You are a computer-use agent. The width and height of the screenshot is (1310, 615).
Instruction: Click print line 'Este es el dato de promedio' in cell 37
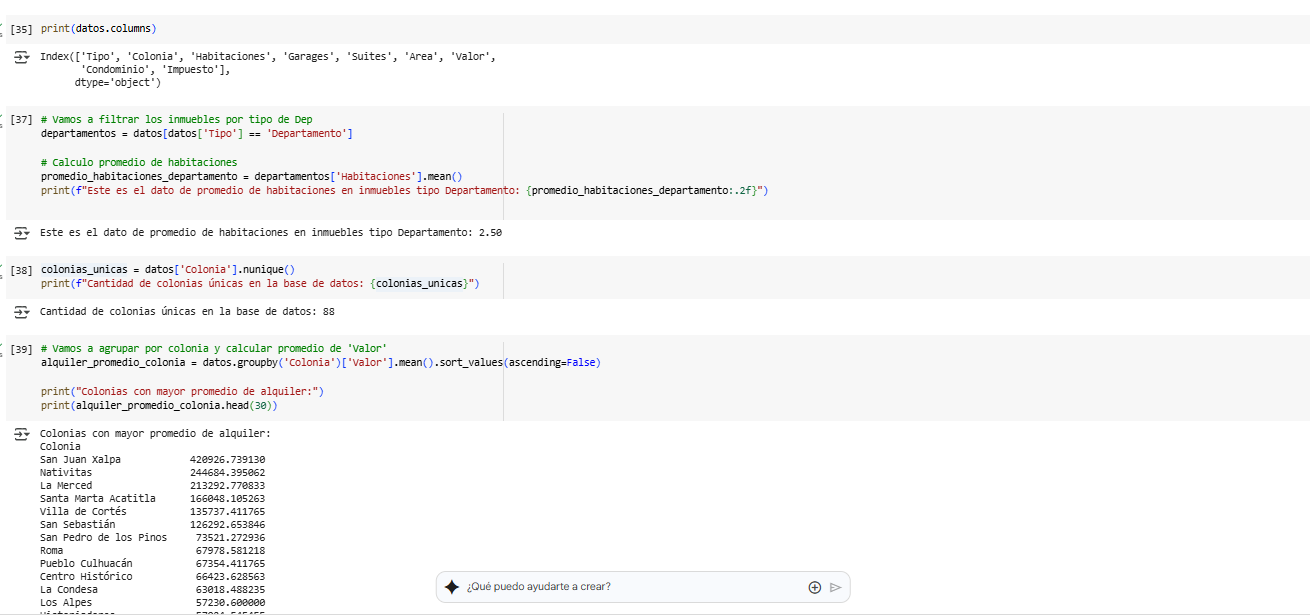(404, 190)
